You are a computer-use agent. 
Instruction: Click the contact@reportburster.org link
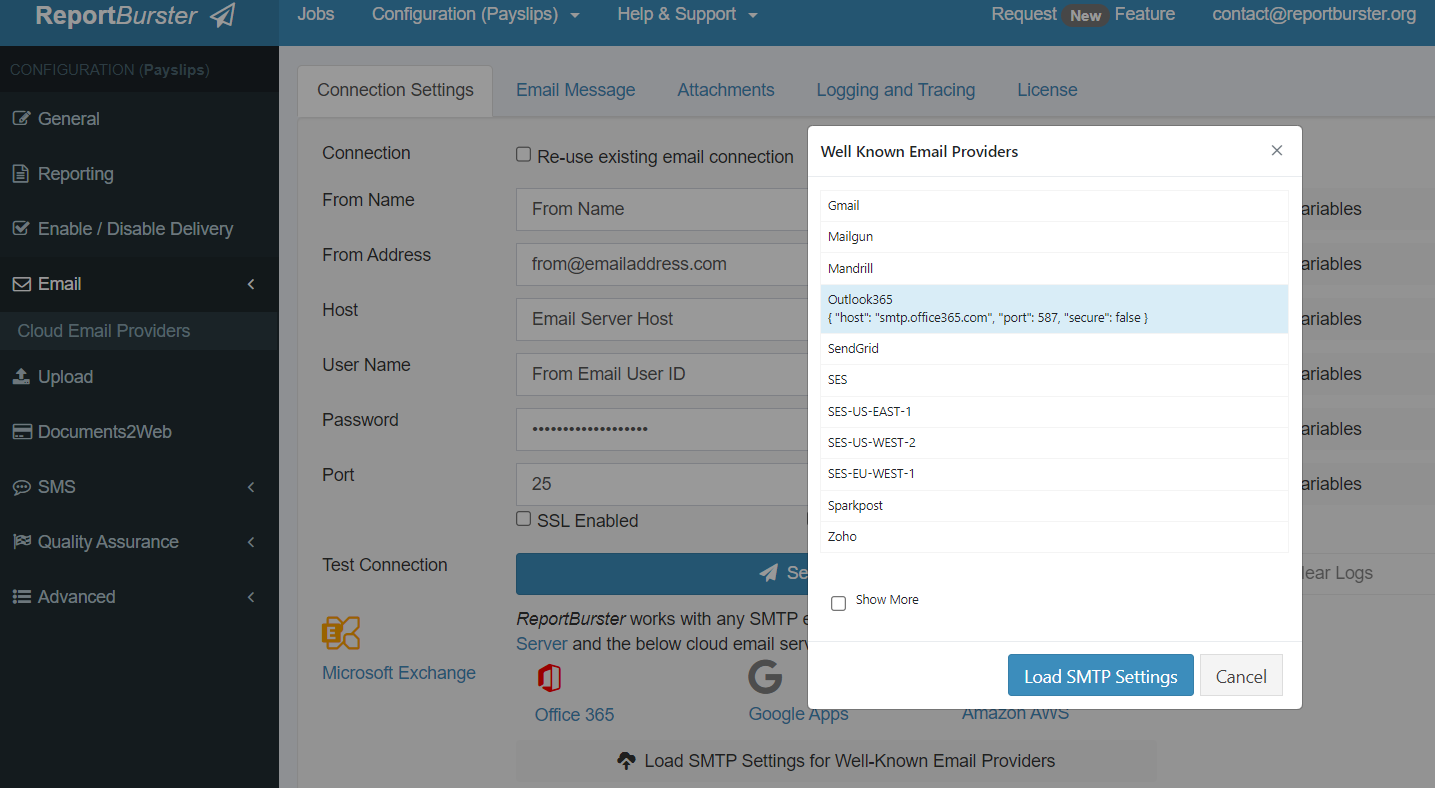(1314, 14)
